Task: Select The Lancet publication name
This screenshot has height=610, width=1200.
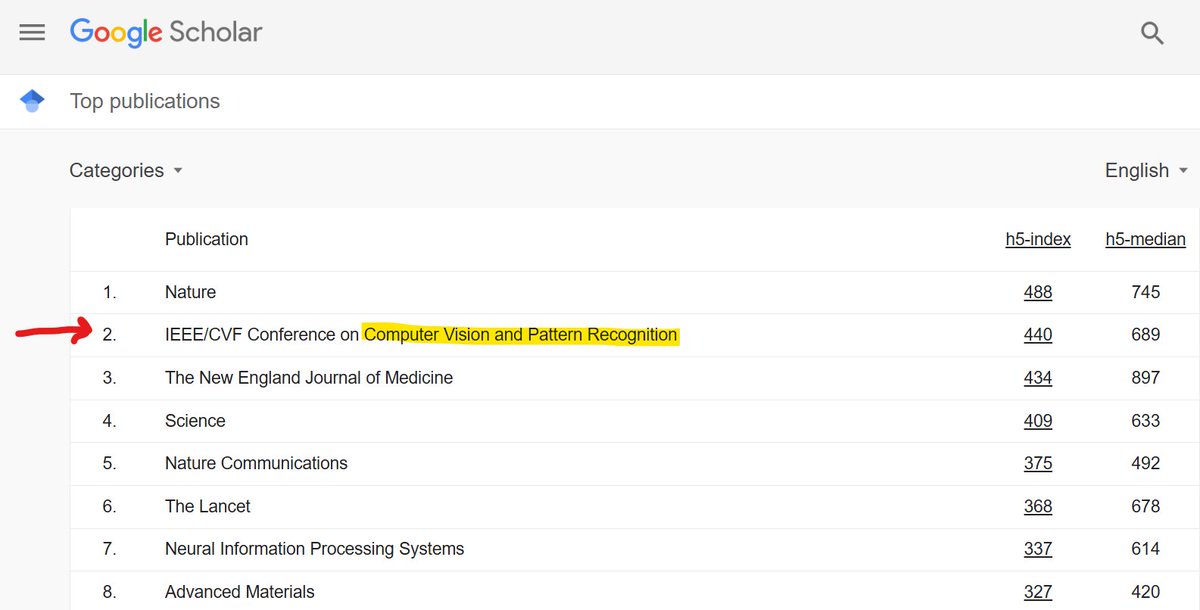Action: (x=208, y=507)
